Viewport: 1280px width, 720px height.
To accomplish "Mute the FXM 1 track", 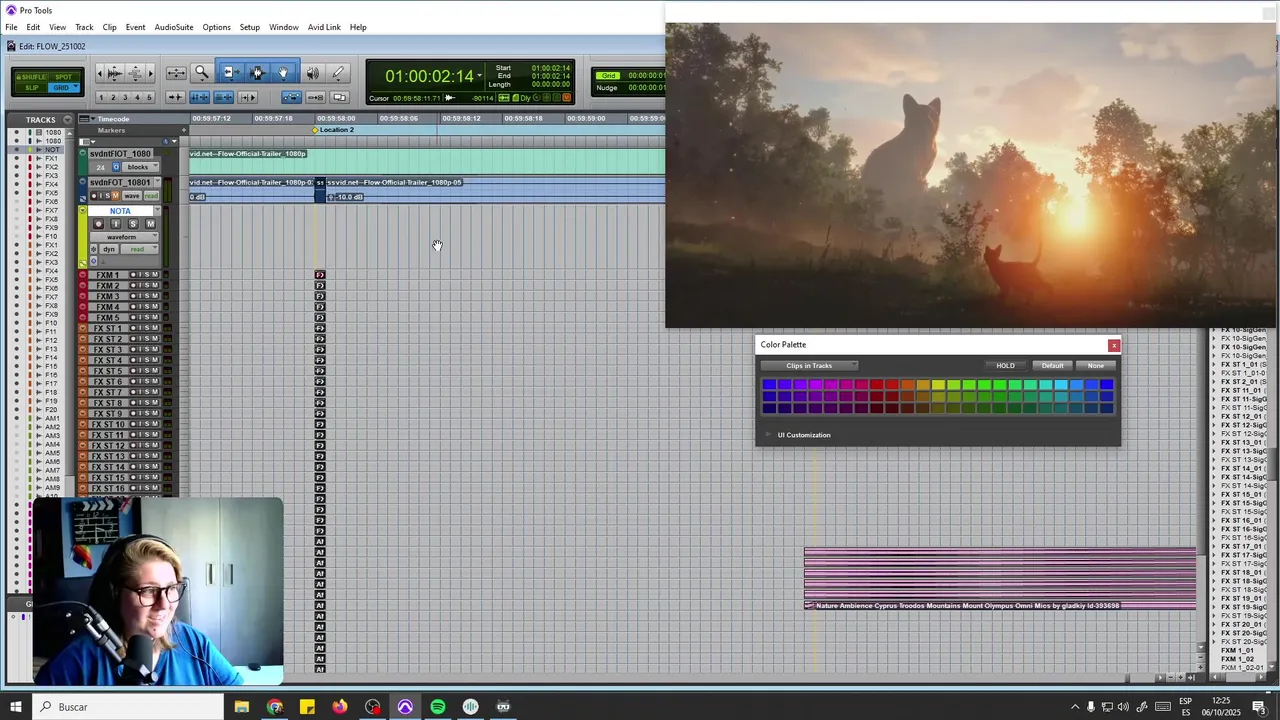I will click(155, 274).
